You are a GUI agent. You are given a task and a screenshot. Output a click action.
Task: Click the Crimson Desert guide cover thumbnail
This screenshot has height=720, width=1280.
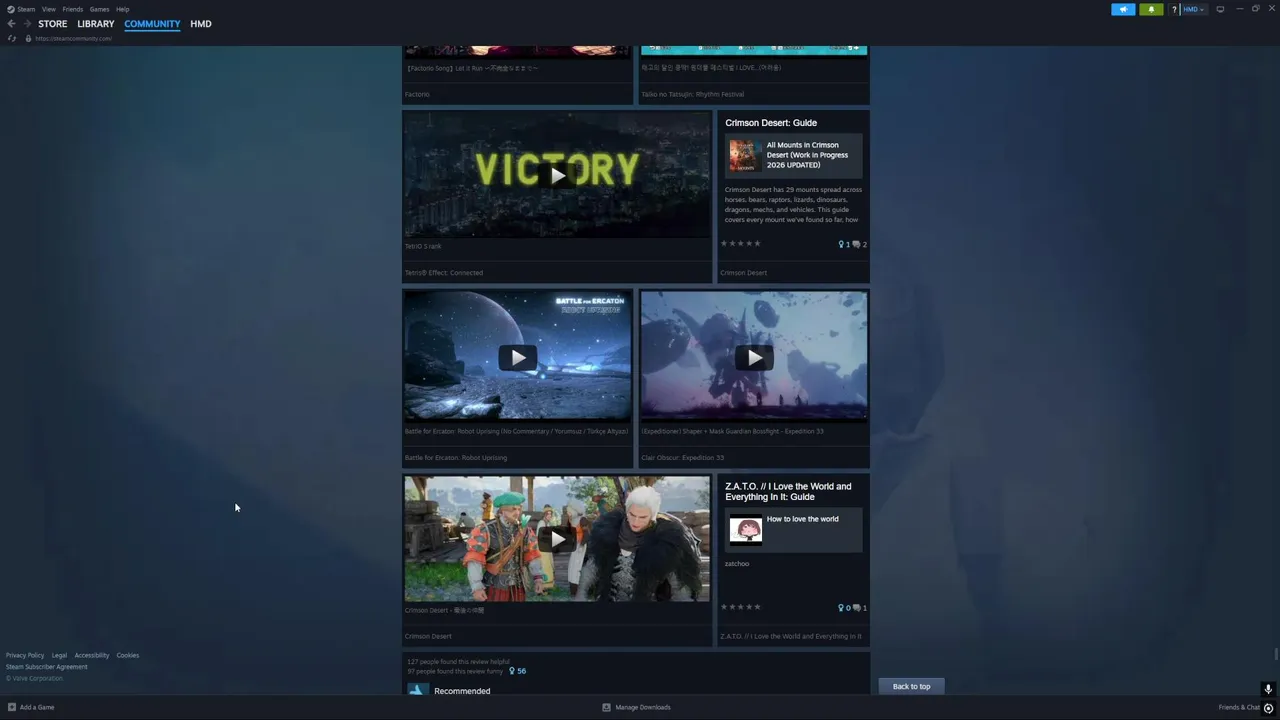click(x=744, y=155)
